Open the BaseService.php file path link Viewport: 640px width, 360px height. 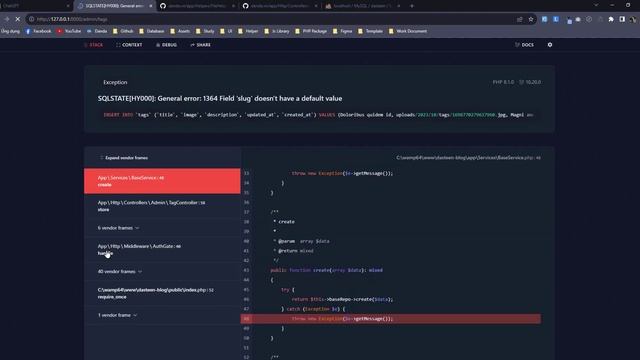coord(468,158)
